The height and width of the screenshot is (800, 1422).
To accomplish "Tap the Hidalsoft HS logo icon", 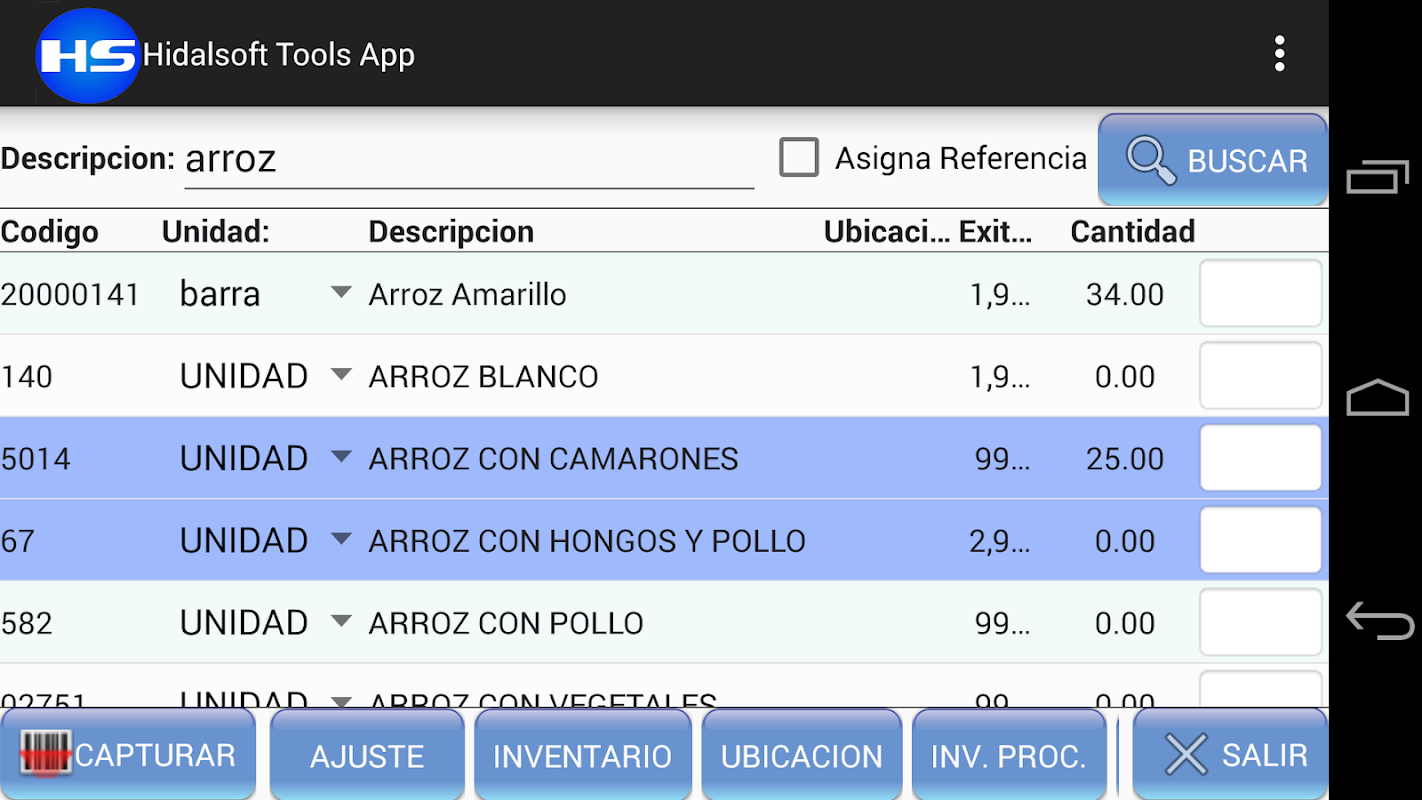I will coord(88,55).
